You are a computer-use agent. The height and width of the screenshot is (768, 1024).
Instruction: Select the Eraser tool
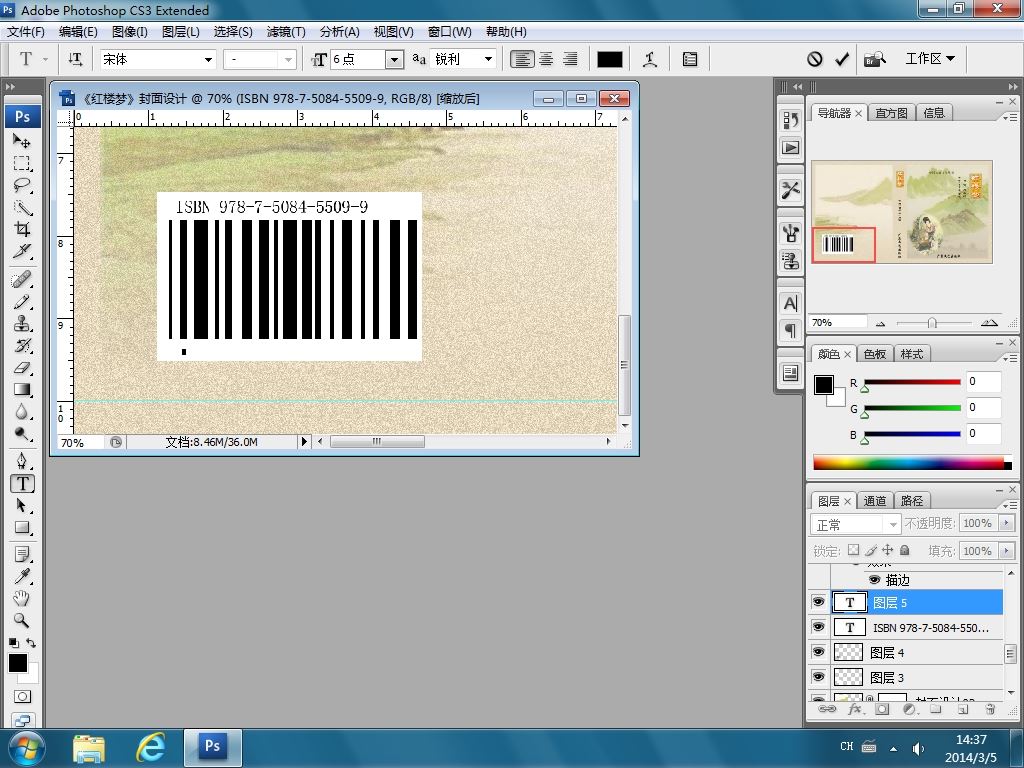pyautogui.click(x=22, y=368)
